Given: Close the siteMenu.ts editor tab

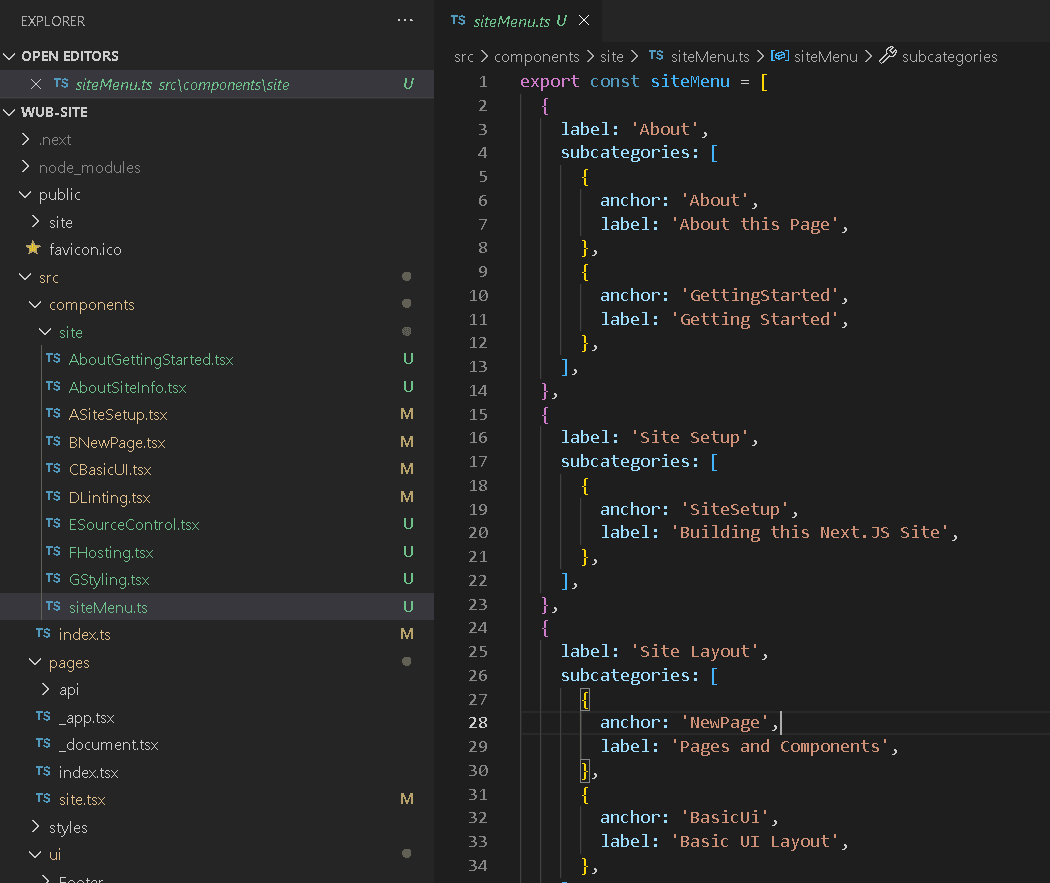Looking at the screenshot, I should point(584,20).
